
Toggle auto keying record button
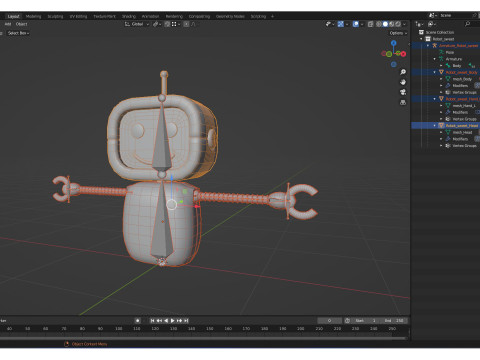click(137, 321)
